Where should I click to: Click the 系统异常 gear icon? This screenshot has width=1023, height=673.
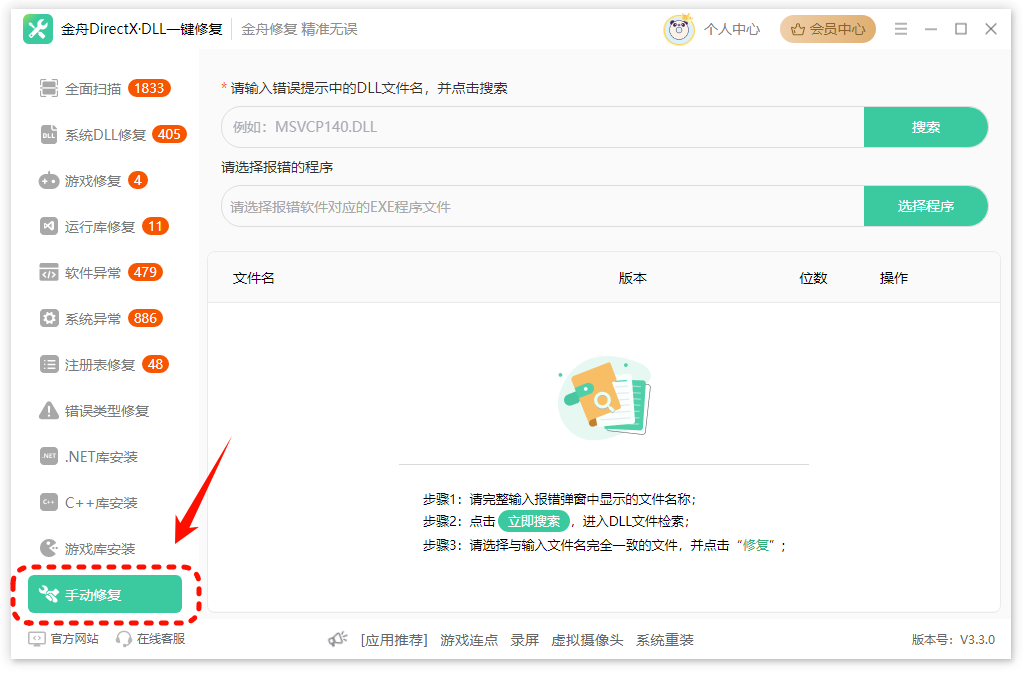pos(49,318)
